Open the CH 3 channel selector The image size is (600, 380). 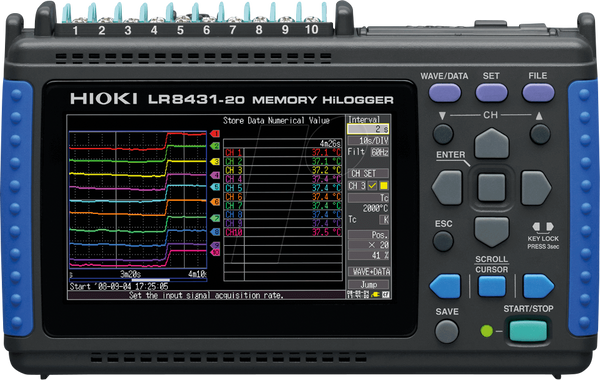tap(357, 186)
